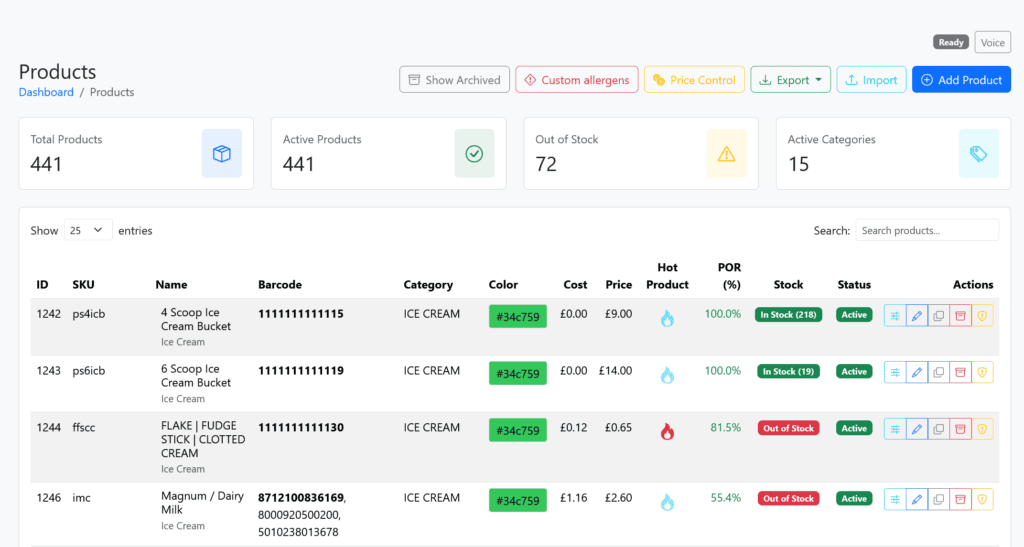Click the Out of Stock warning icon

[726, 153]
